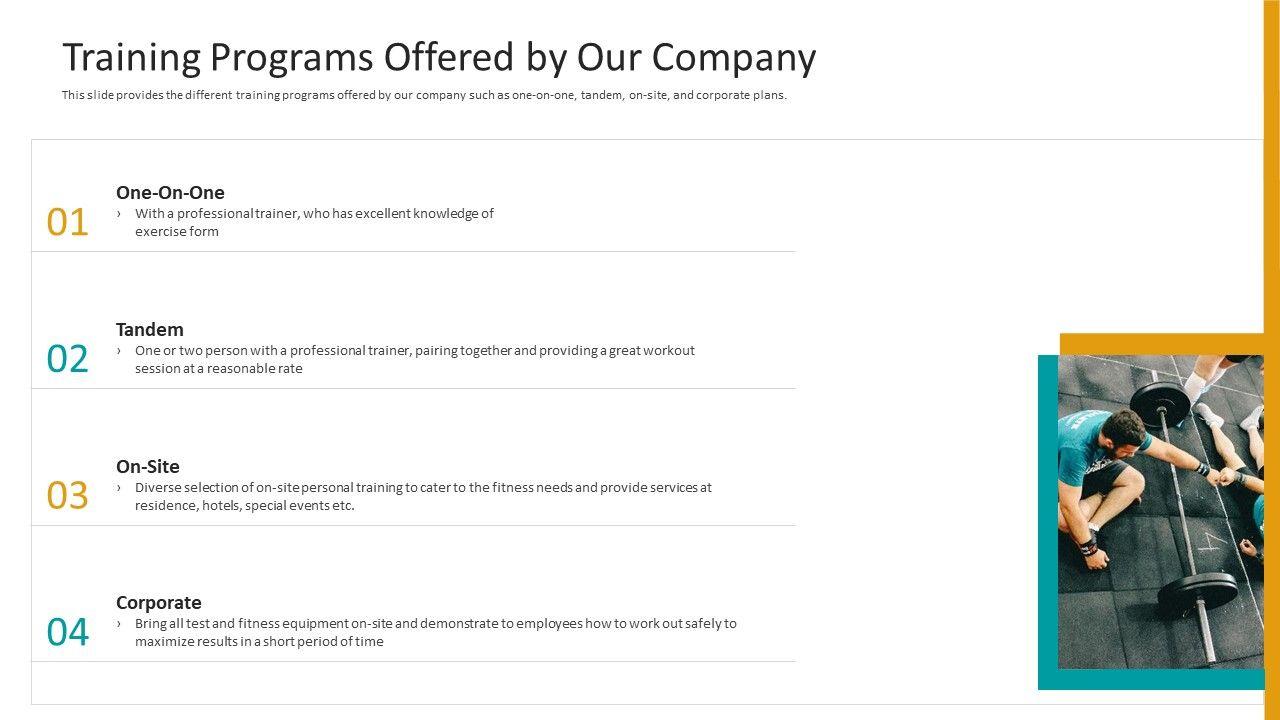Select the On-Site heading
Viewport: 1280px width, 720px height.
tap(148, 467)
